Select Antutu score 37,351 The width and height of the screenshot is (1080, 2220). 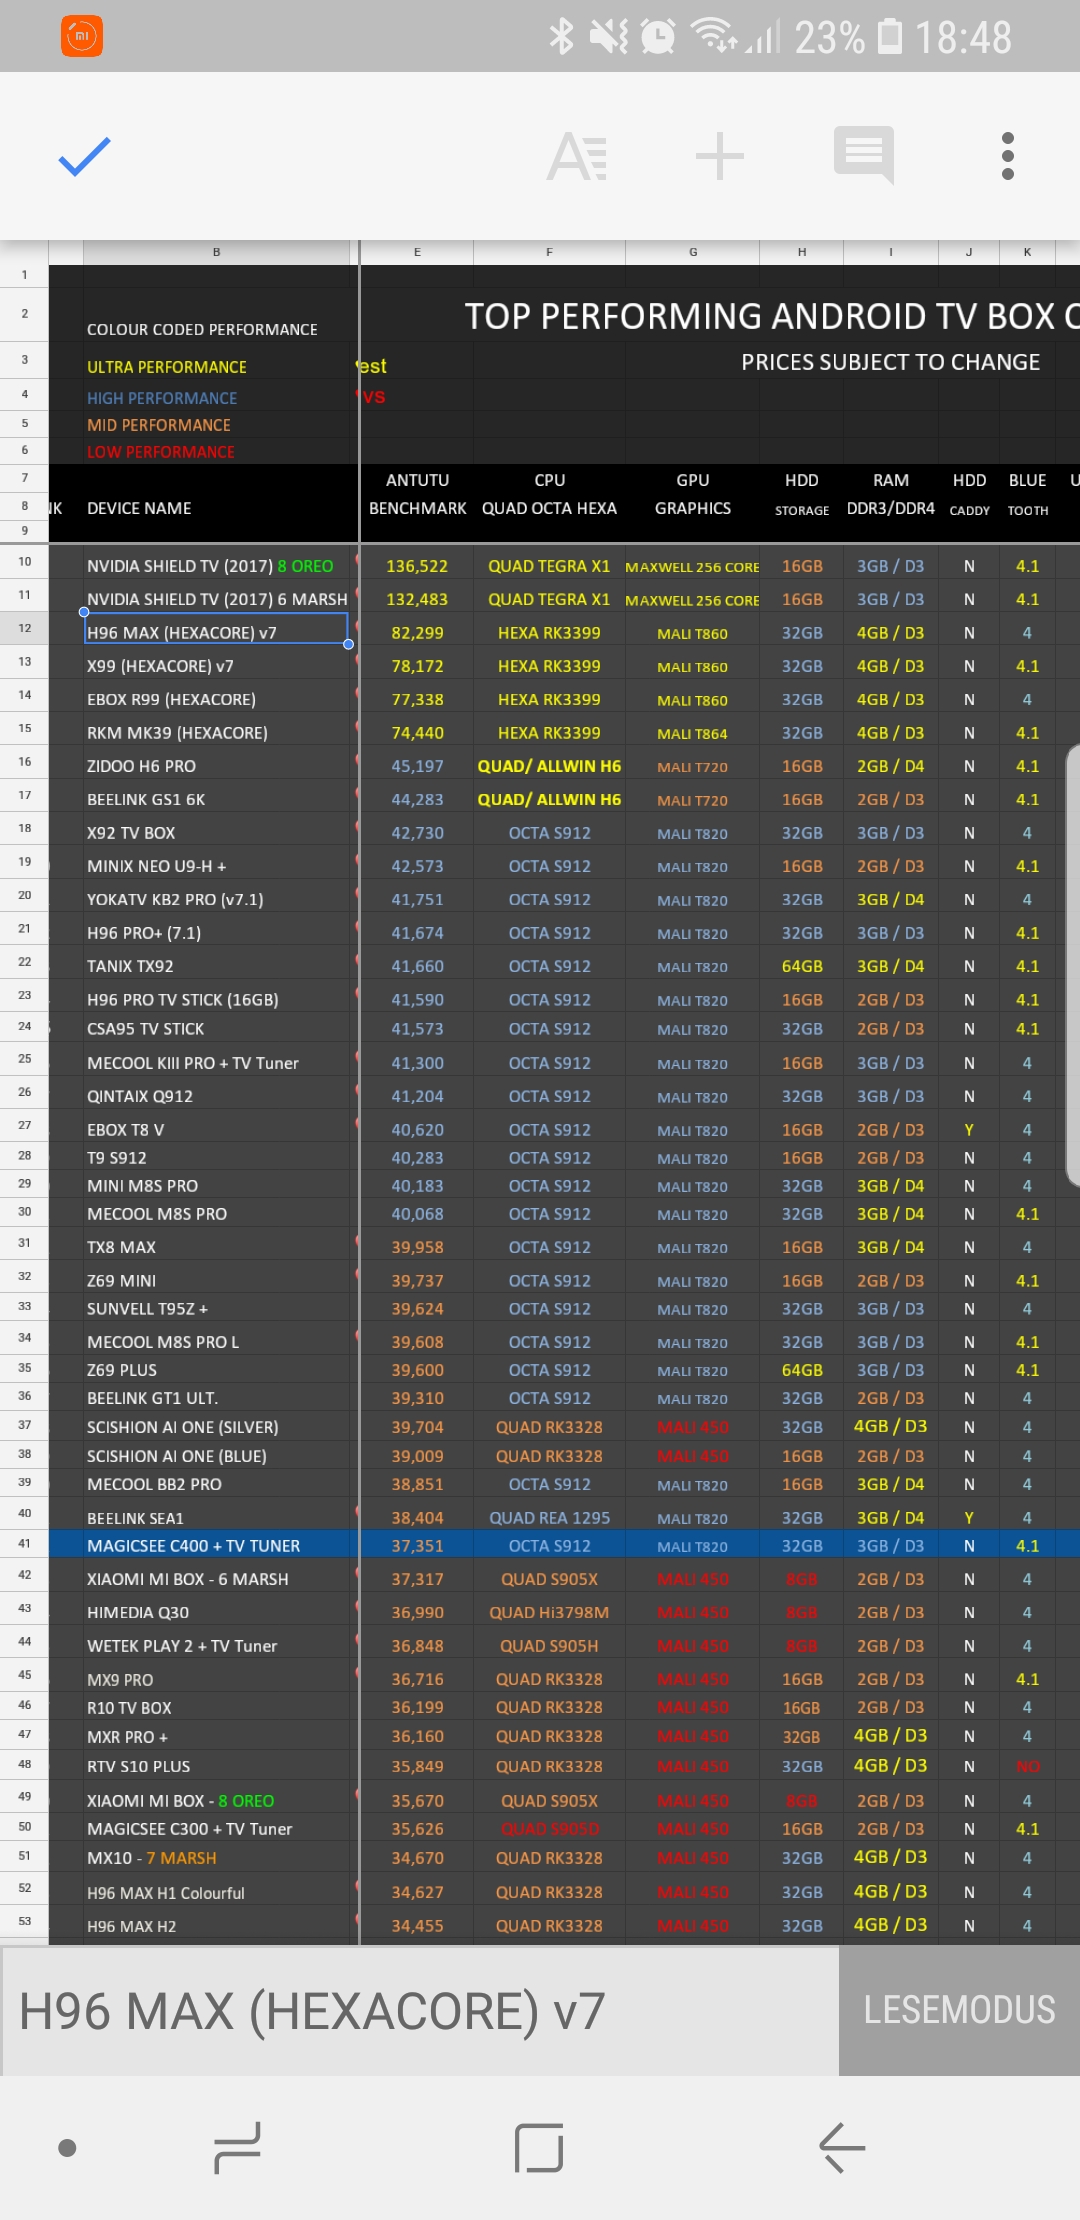click(417, 1545)
